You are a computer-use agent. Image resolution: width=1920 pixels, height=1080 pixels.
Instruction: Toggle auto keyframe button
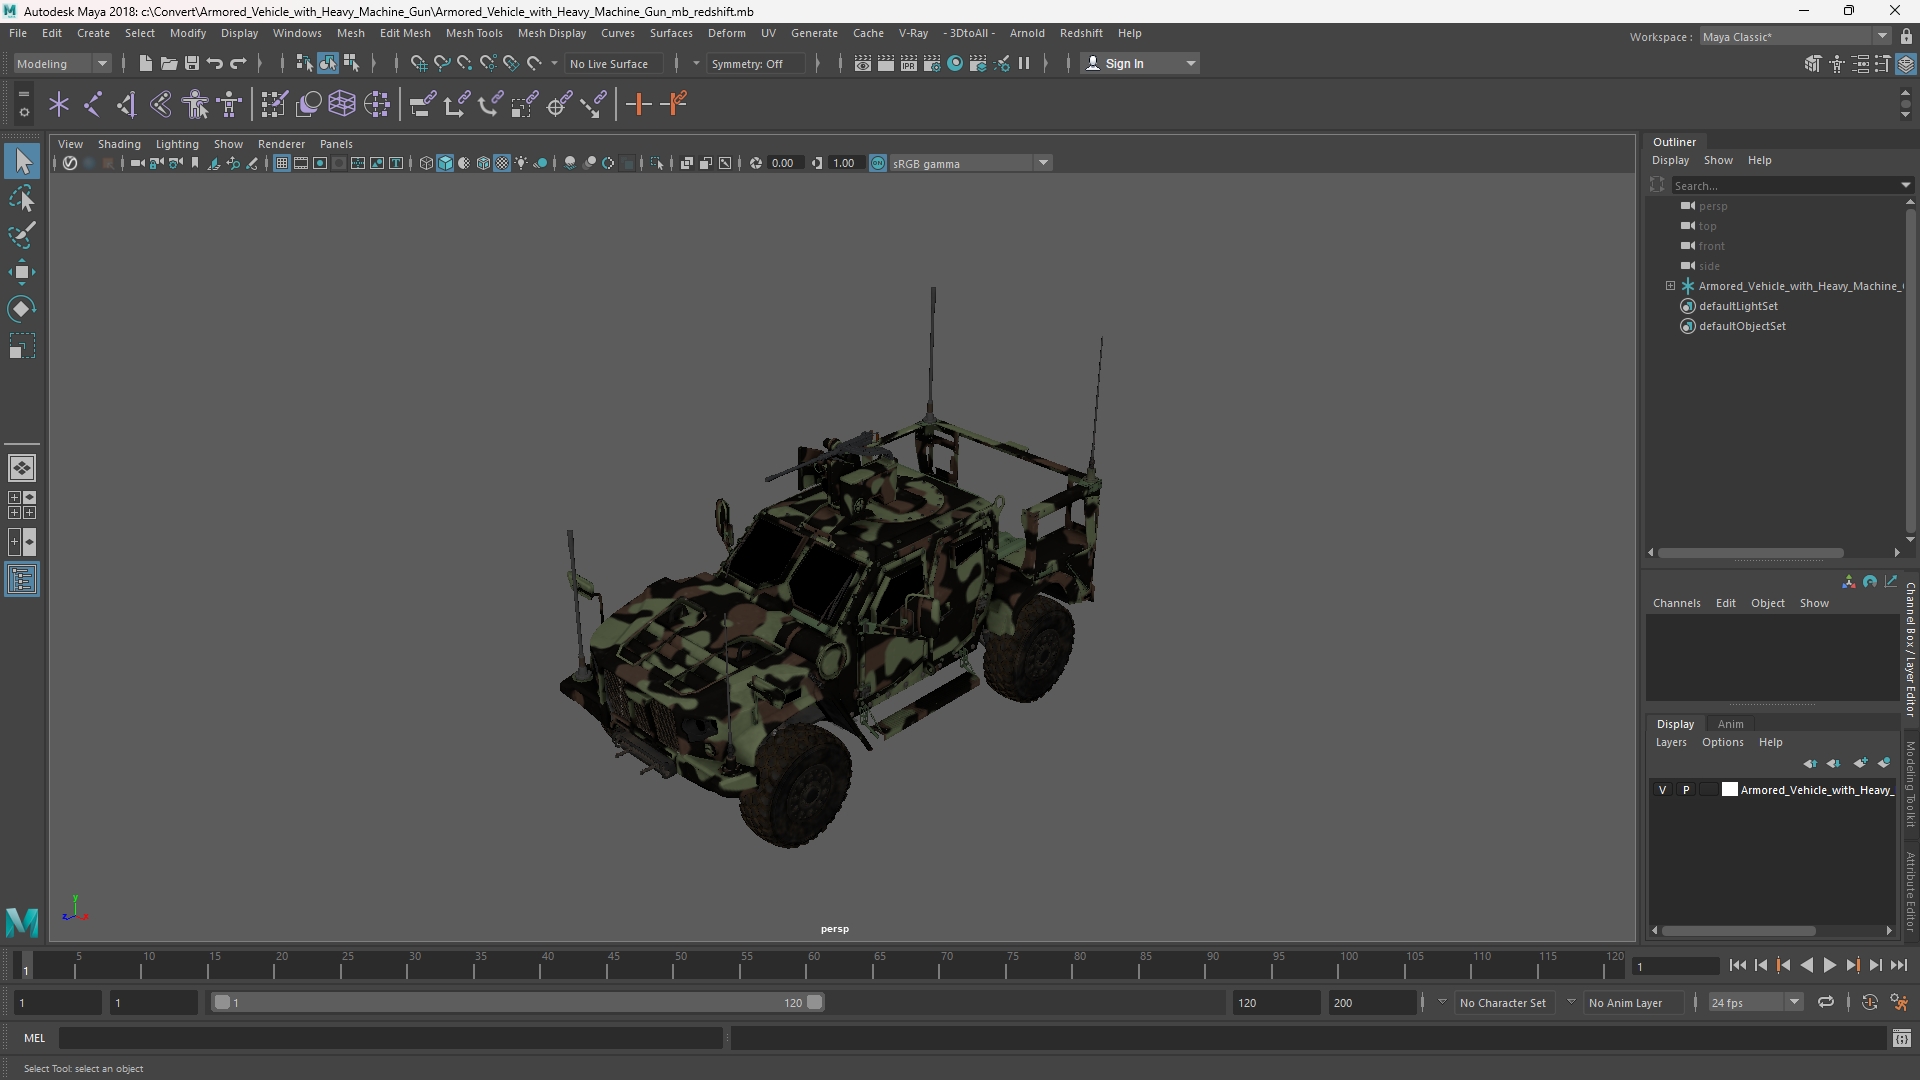(1870, 1002)
